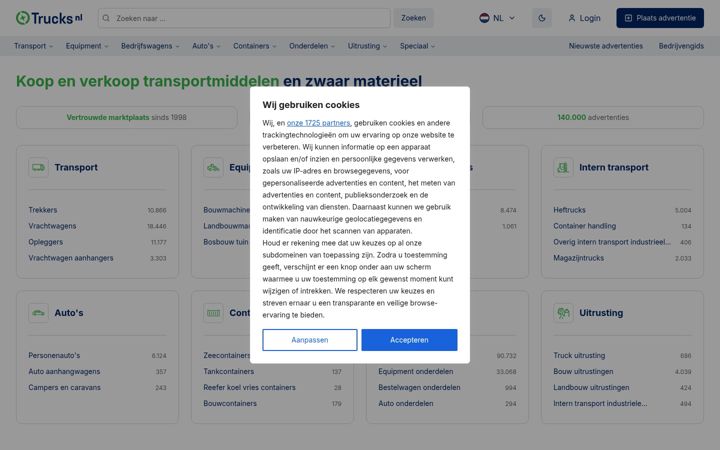
Task: Click the '140.000 advertenties' badge
Action: [x=593, y=118]
